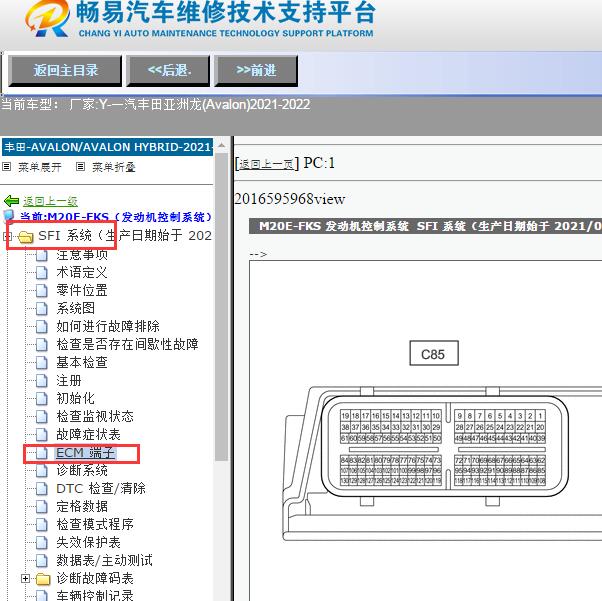
Task: Go back with <<后退 button
Action: click(x=168, y=71)
